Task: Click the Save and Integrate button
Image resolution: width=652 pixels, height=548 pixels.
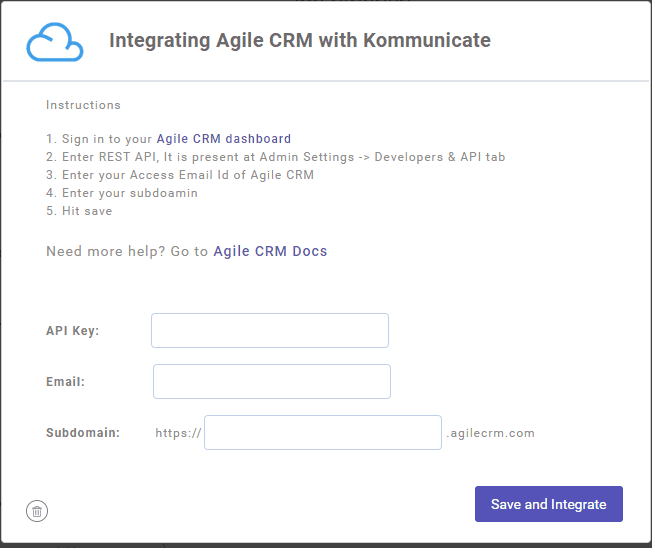Action: point(549,504)
